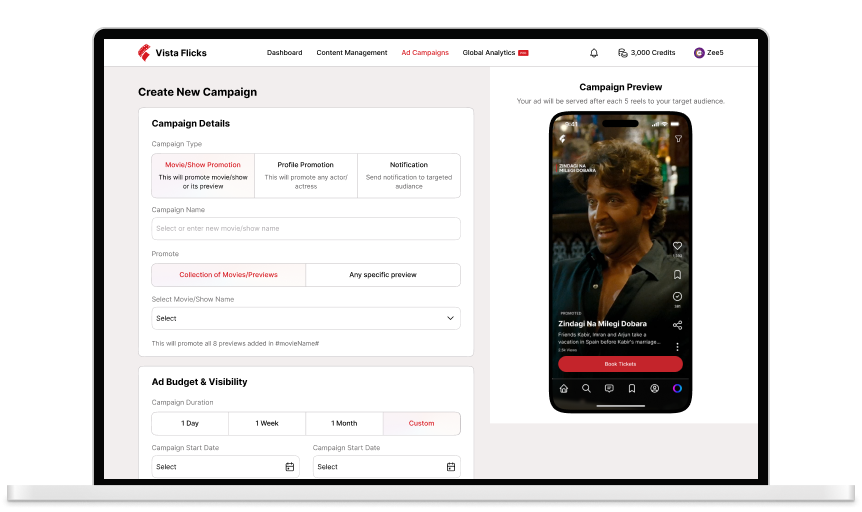Open Global Analytics tab
Viewport: 862px width, 512px height.
point(489,53)
